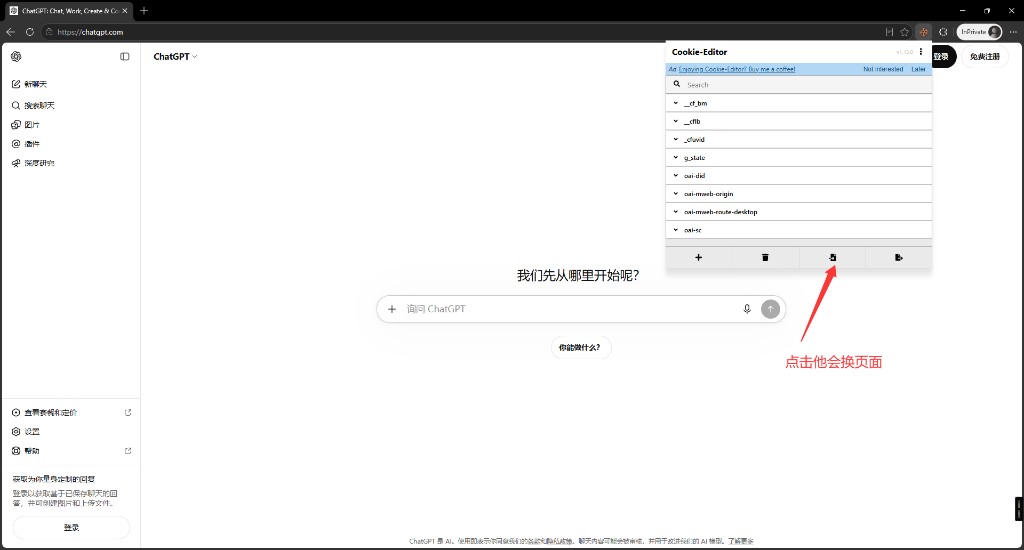Screen dimensions: 1024x550
Task: Click the microphone voice input icon
Action: [x=747, y=309]
